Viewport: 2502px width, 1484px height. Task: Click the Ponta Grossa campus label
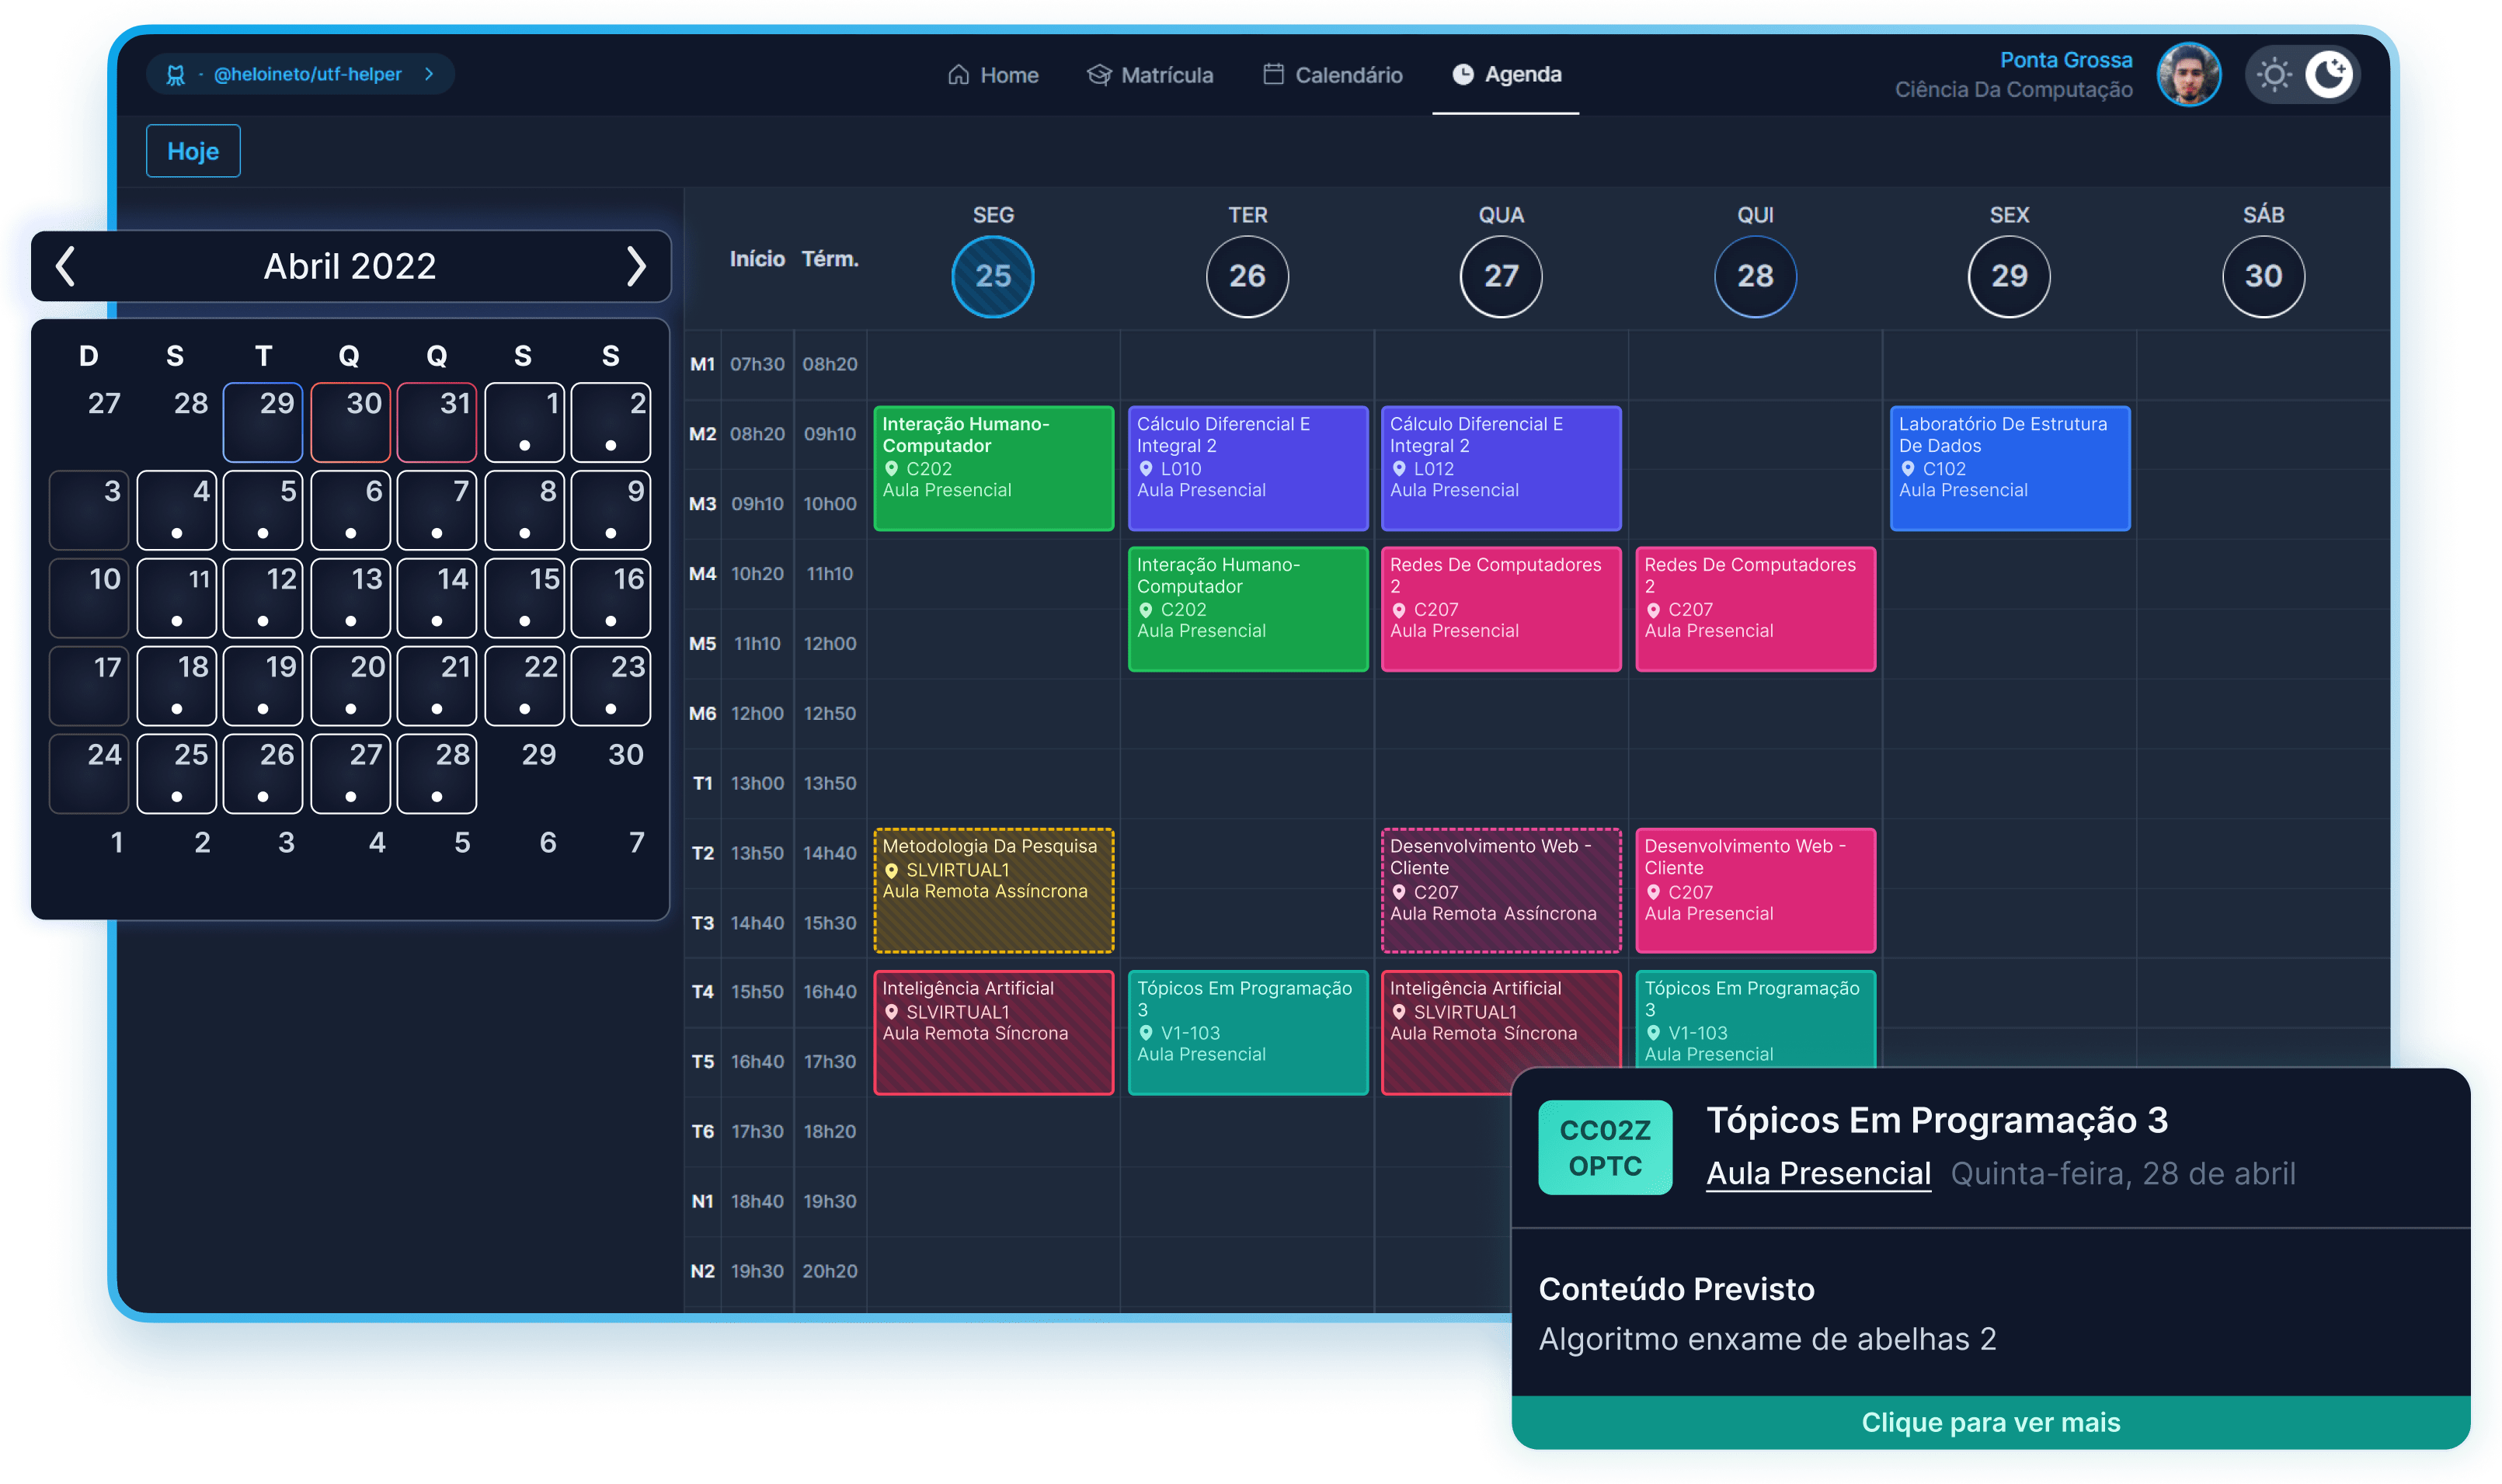2065,60
